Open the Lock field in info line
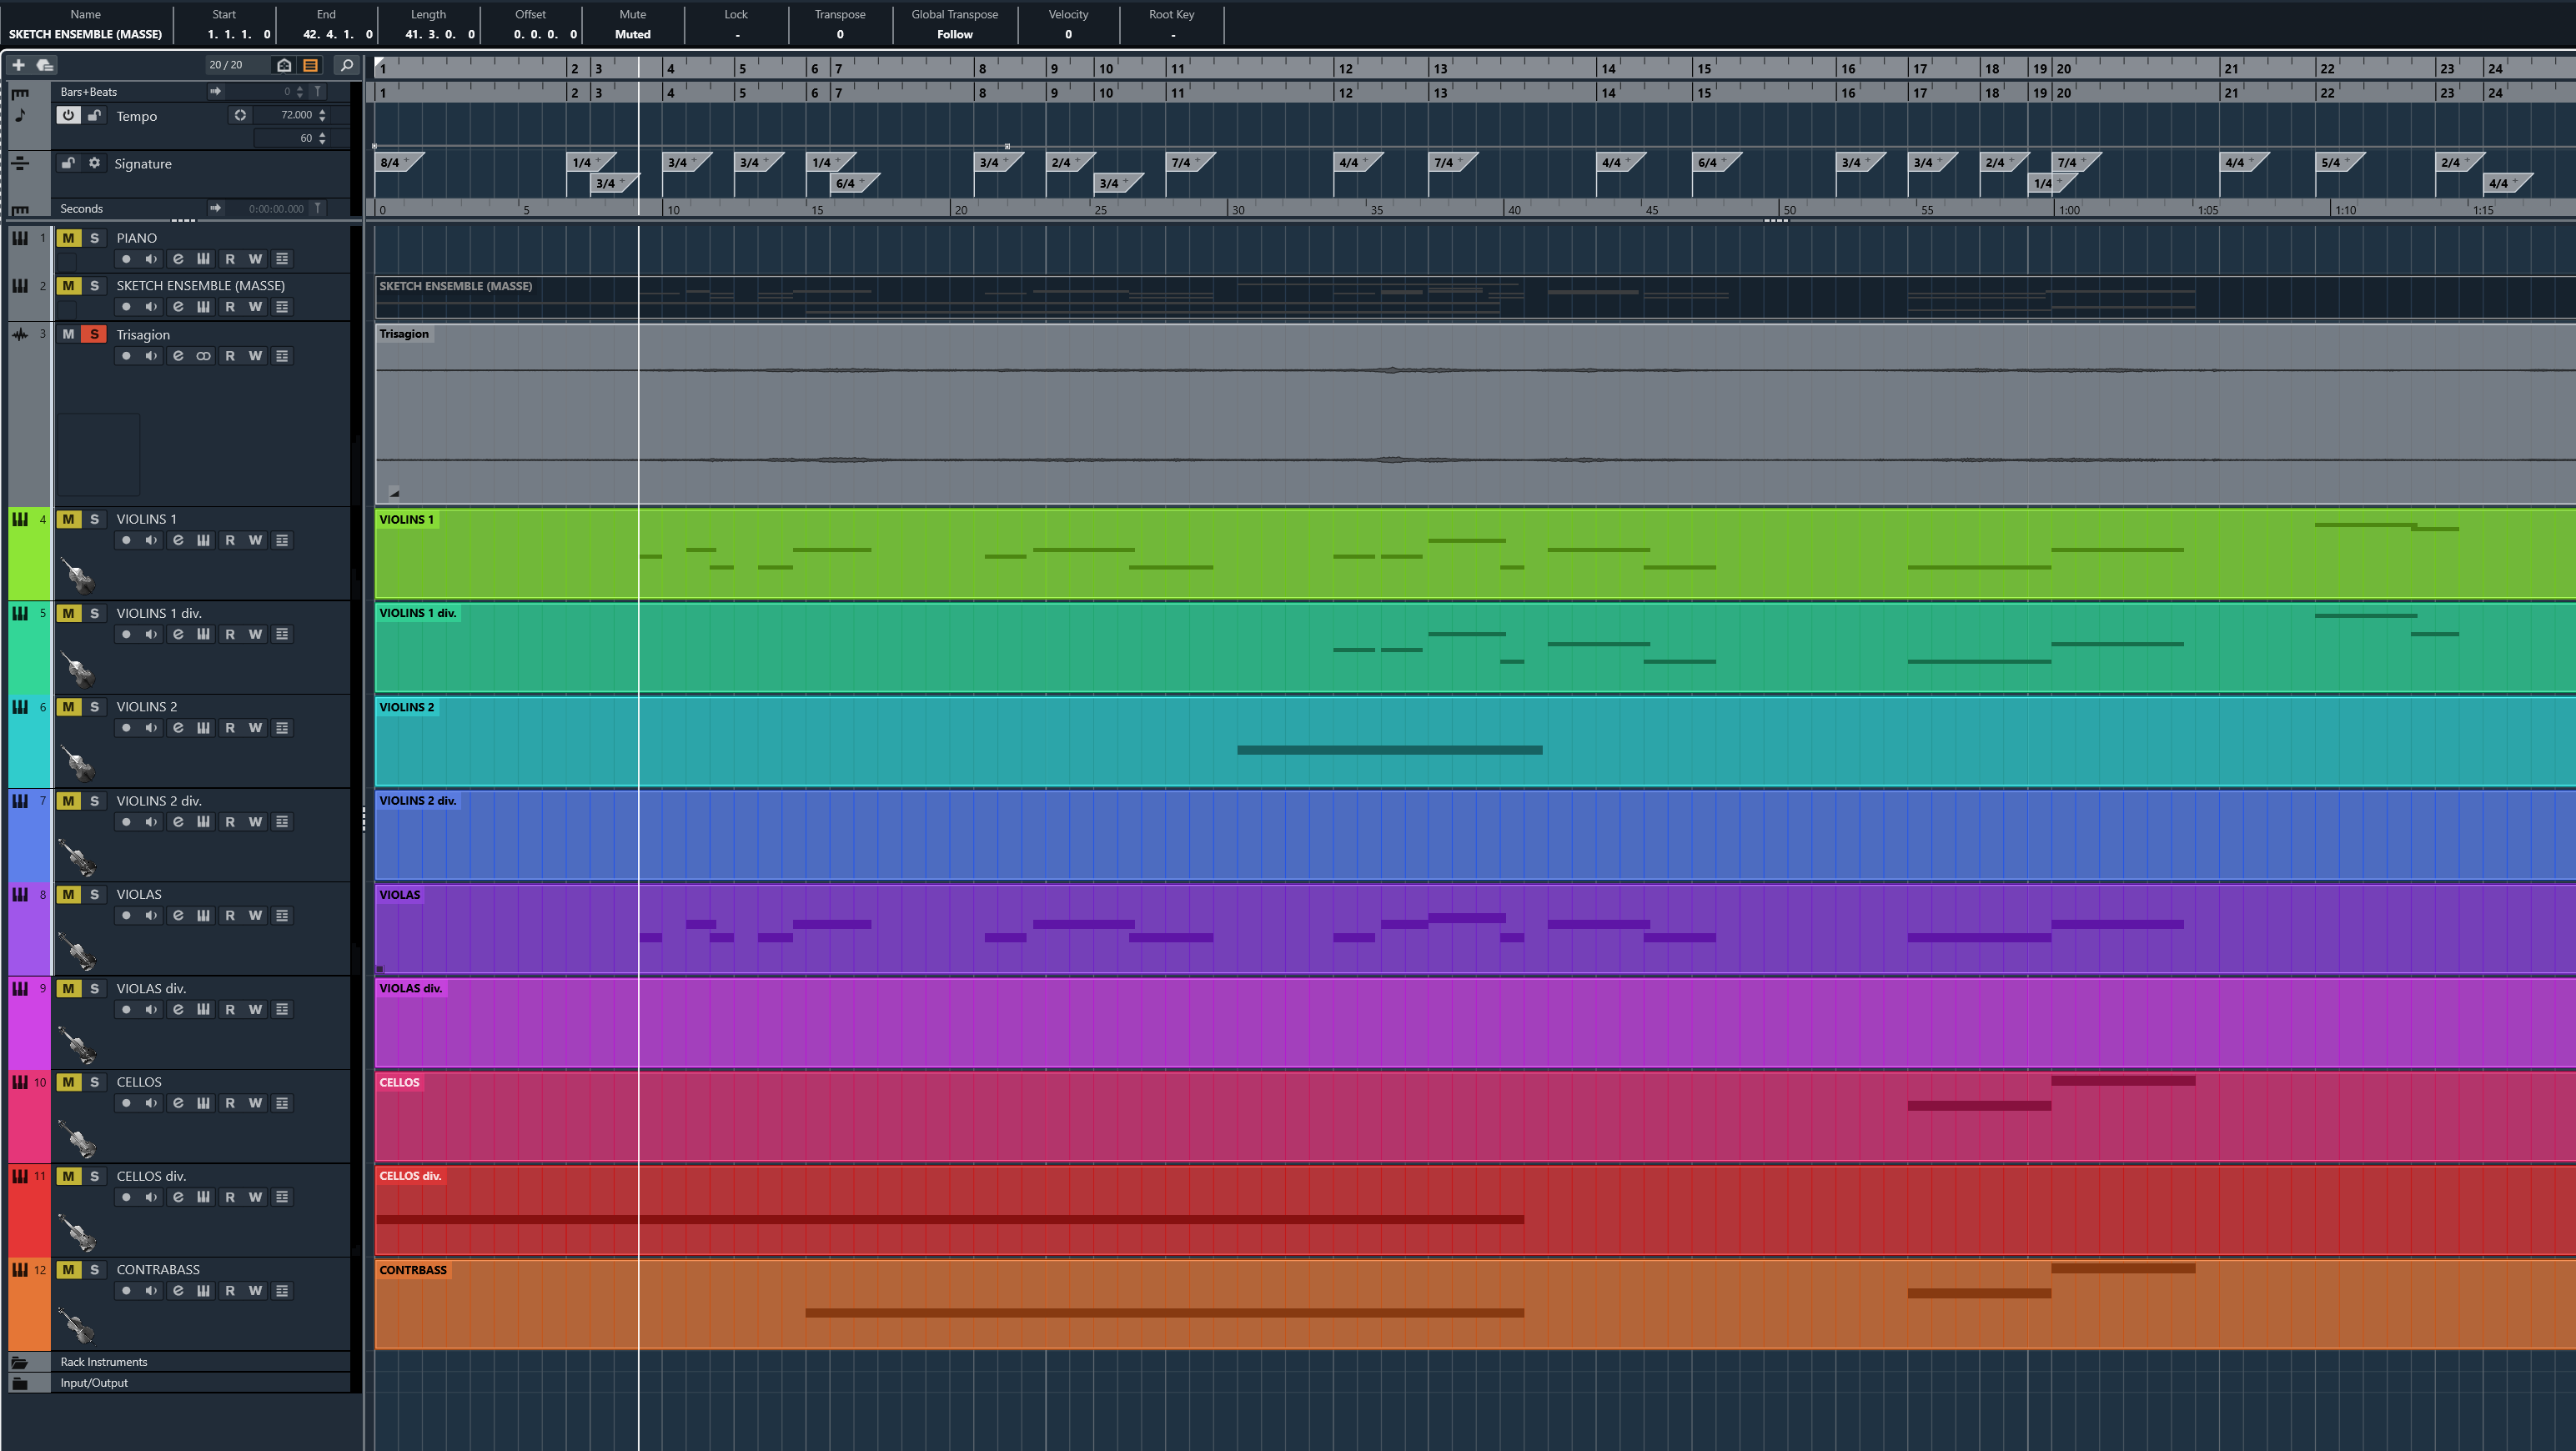The image size is (2576, 1451). pyautogui.click(x=736, y=34)
